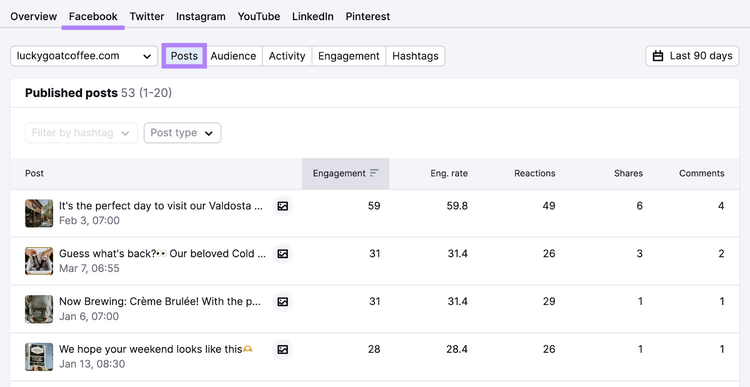The image size is (750, 387).
Task: Click the reactions value 29
Action: click(x=549, y=302)
